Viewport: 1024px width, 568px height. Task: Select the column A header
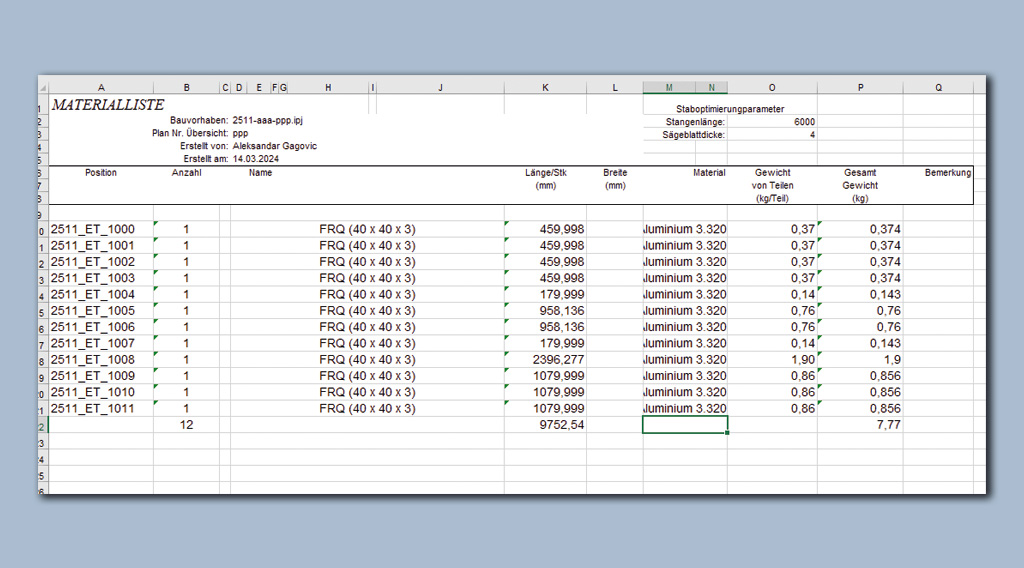(x=101, y=88)
